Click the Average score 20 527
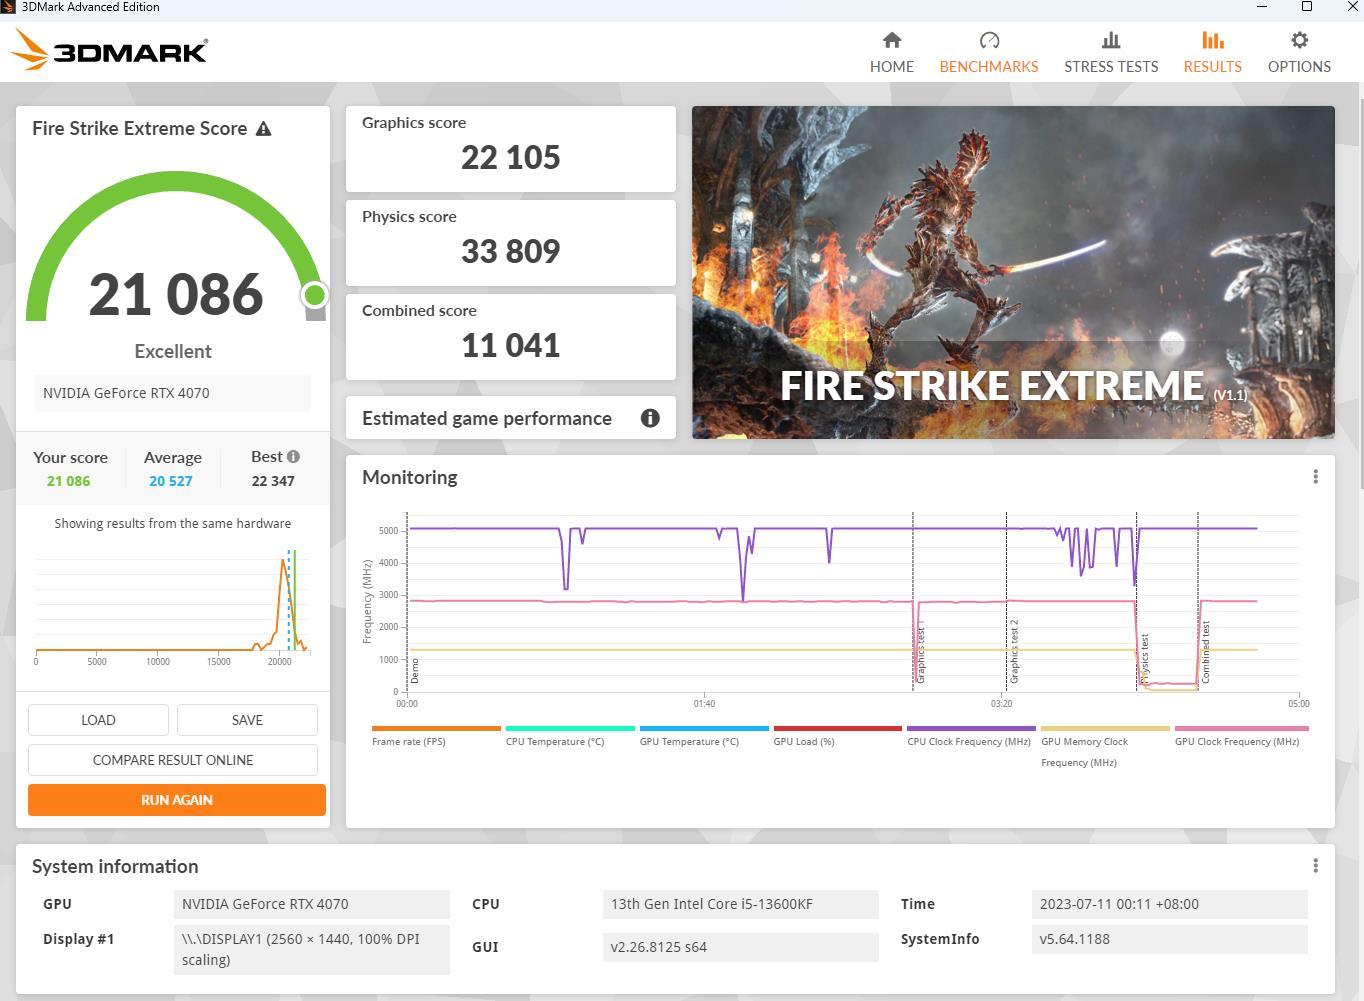This screenshot has width=1364, height=1001. click(x=171, y=481)
